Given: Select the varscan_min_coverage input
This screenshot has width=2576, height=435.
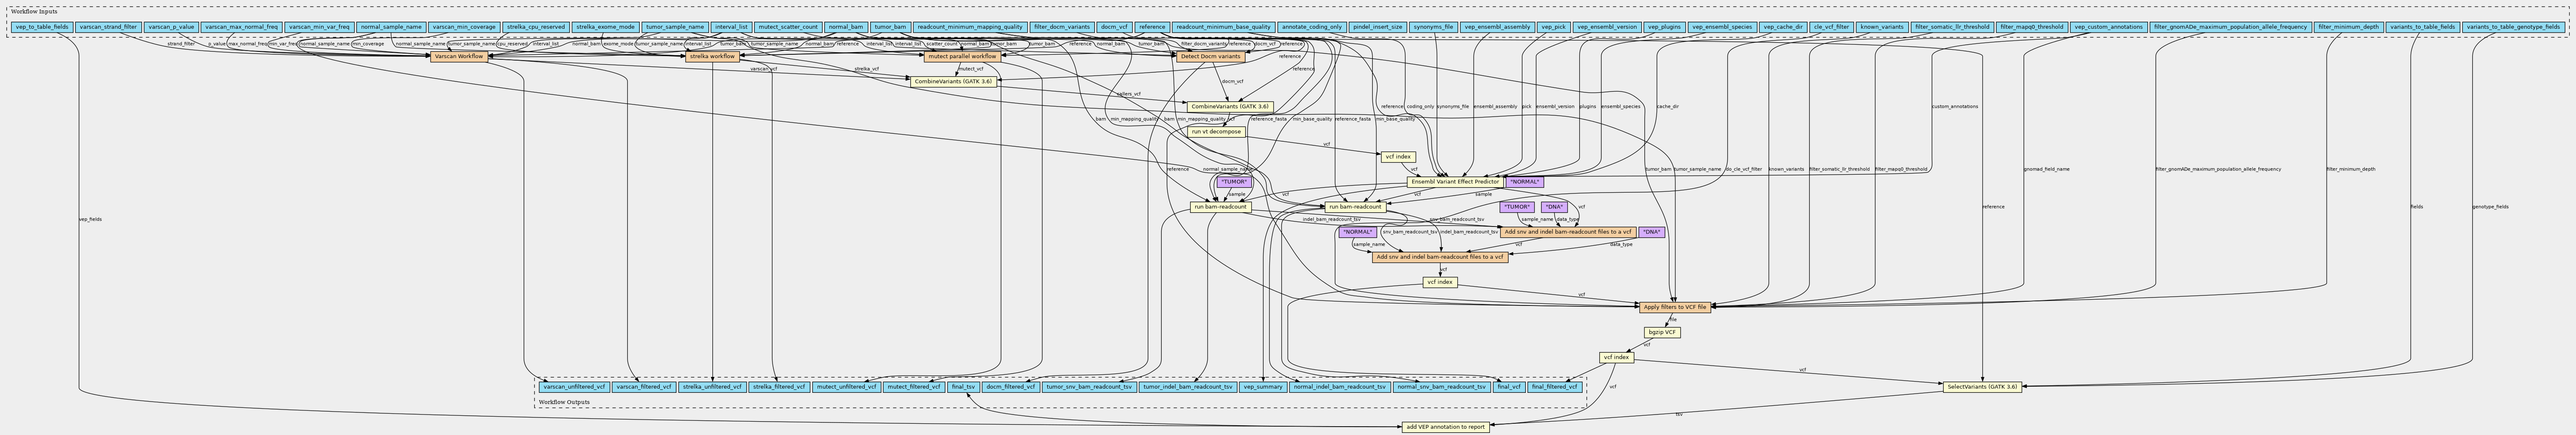Looking at the screenshot, I should (x=464, y=27).
